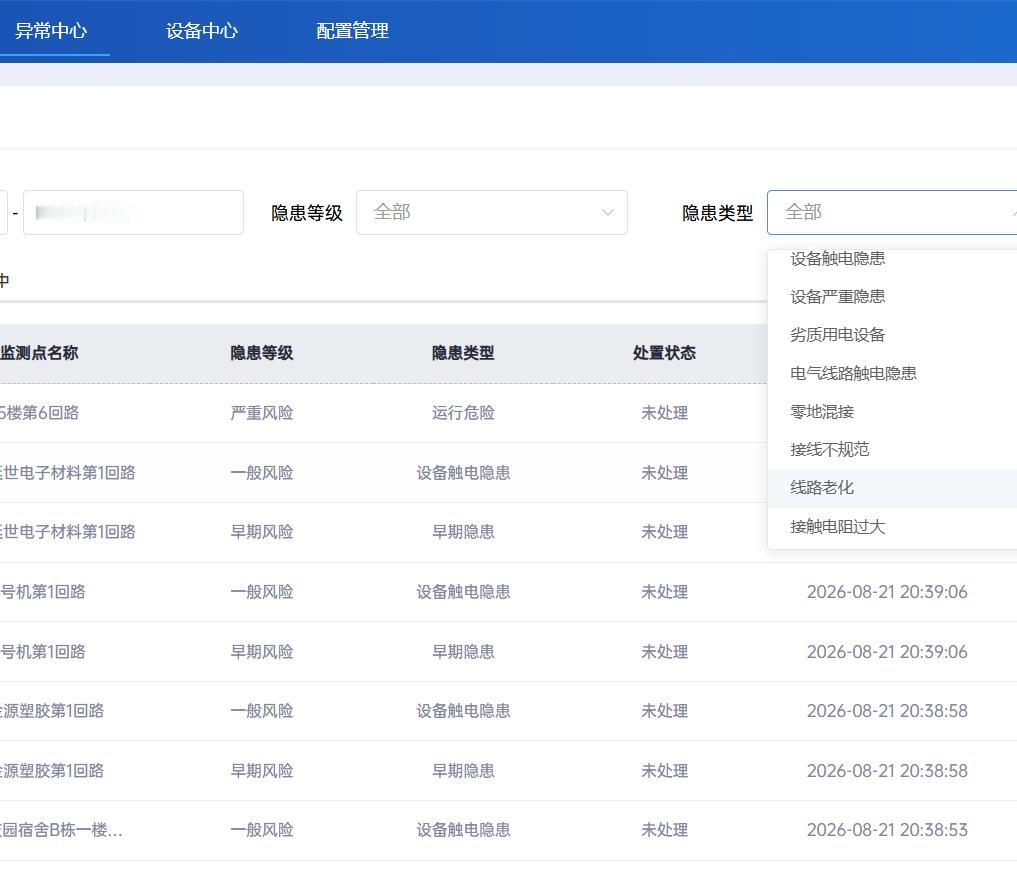Viewport: 1017px width, 873px height.
Task: Click 隐患等级 column header
Action: 261,353
